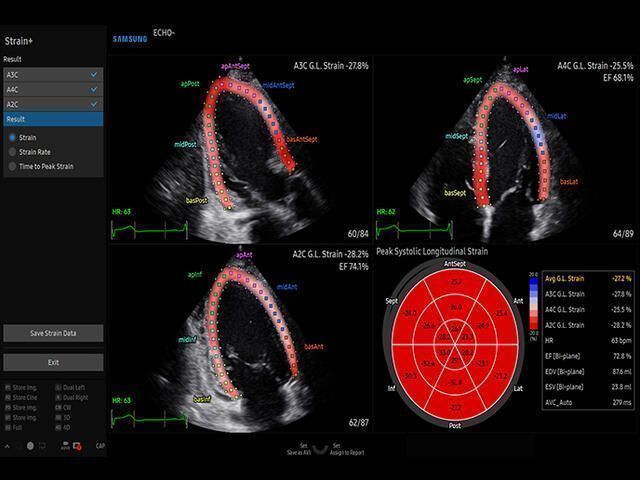
Task: Click the Dual Right shortcut icon
Action: (x=60, y=395)
